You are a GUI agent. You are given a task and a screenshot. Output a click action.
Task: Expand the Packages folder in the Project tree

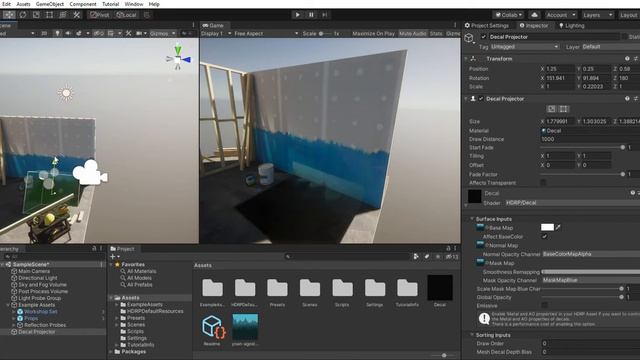point(111,351)
